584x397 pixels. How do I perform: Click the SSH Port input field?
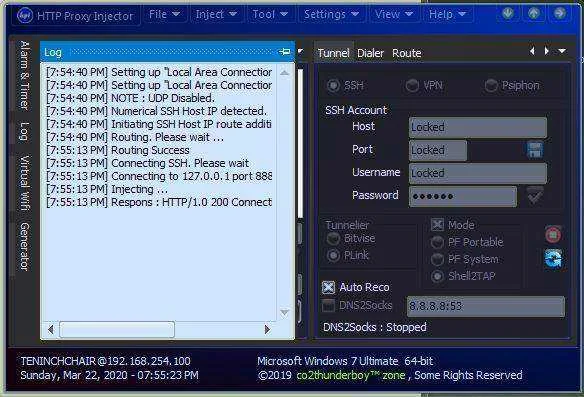pyautogui.click(x=438, y=150)
